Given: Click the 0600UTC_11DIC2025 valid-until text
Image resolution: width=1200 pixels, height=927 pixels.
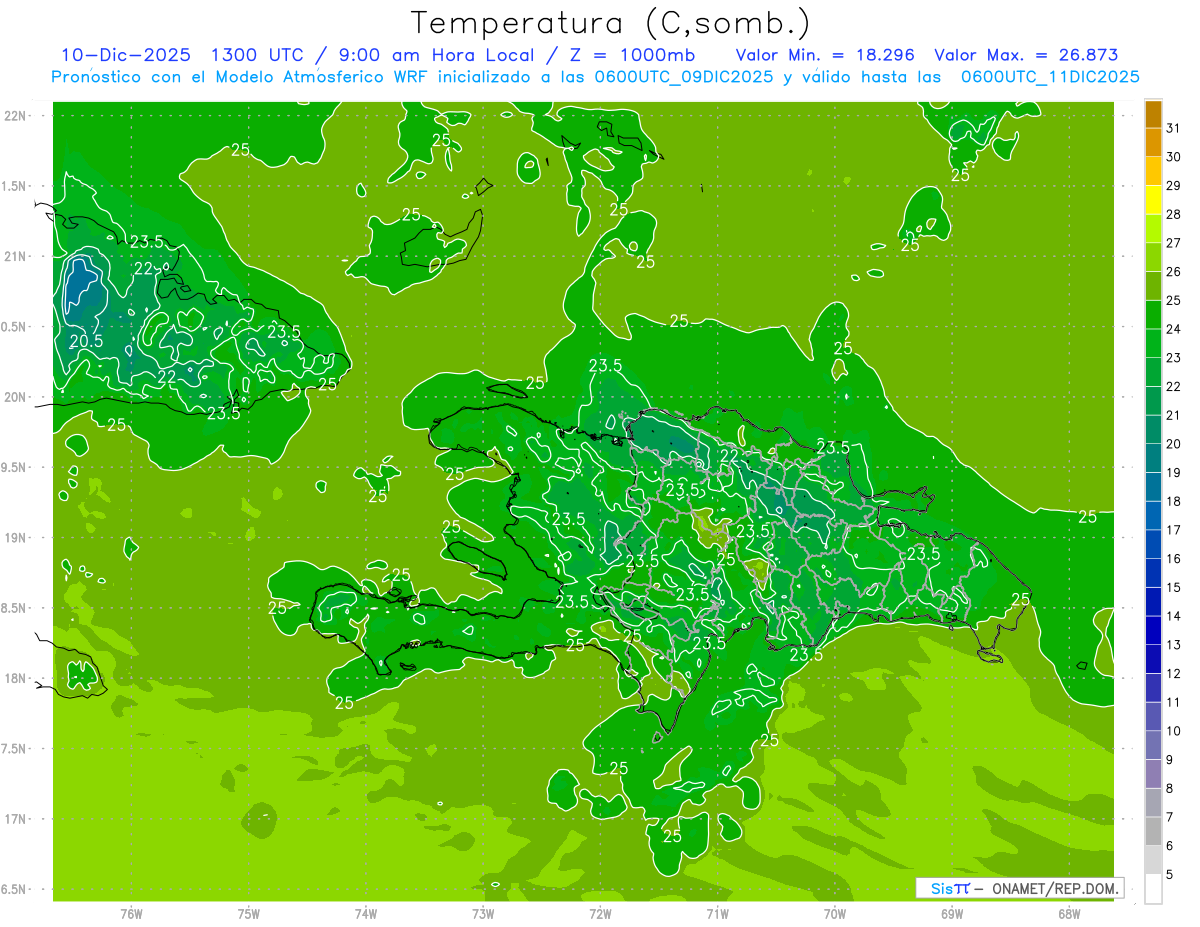Looking at the screenshot, I should (1050, 77).
